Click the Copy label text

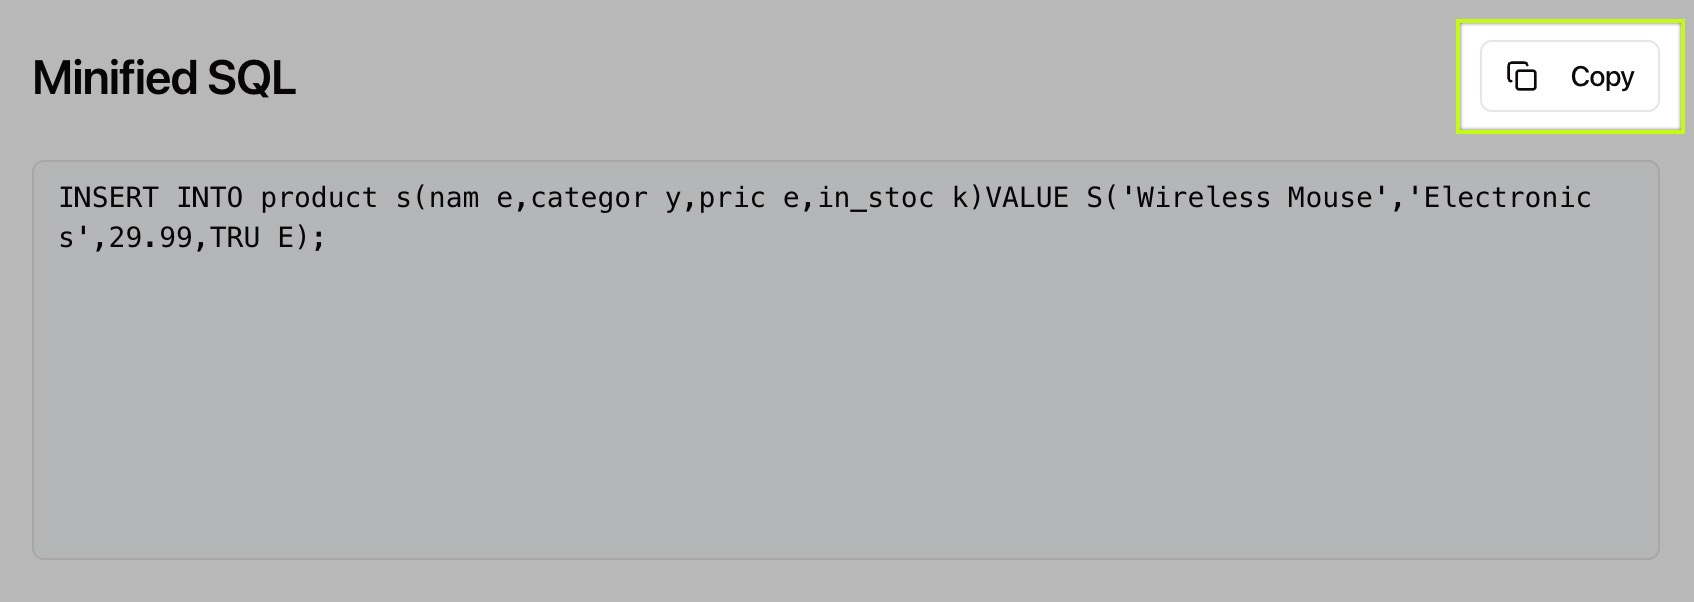(x=1601, y=76)
